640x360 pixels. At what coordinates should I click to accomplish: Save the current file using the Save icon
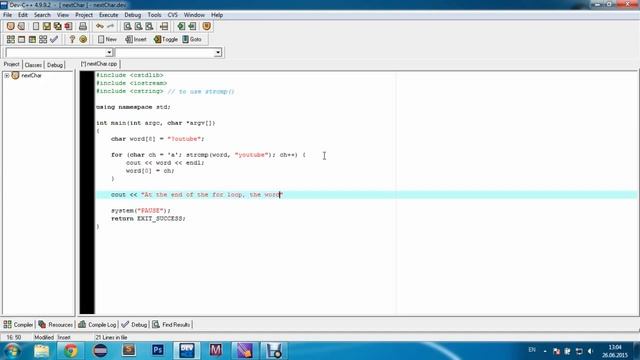pyautogui.click(x=47, y=26)
